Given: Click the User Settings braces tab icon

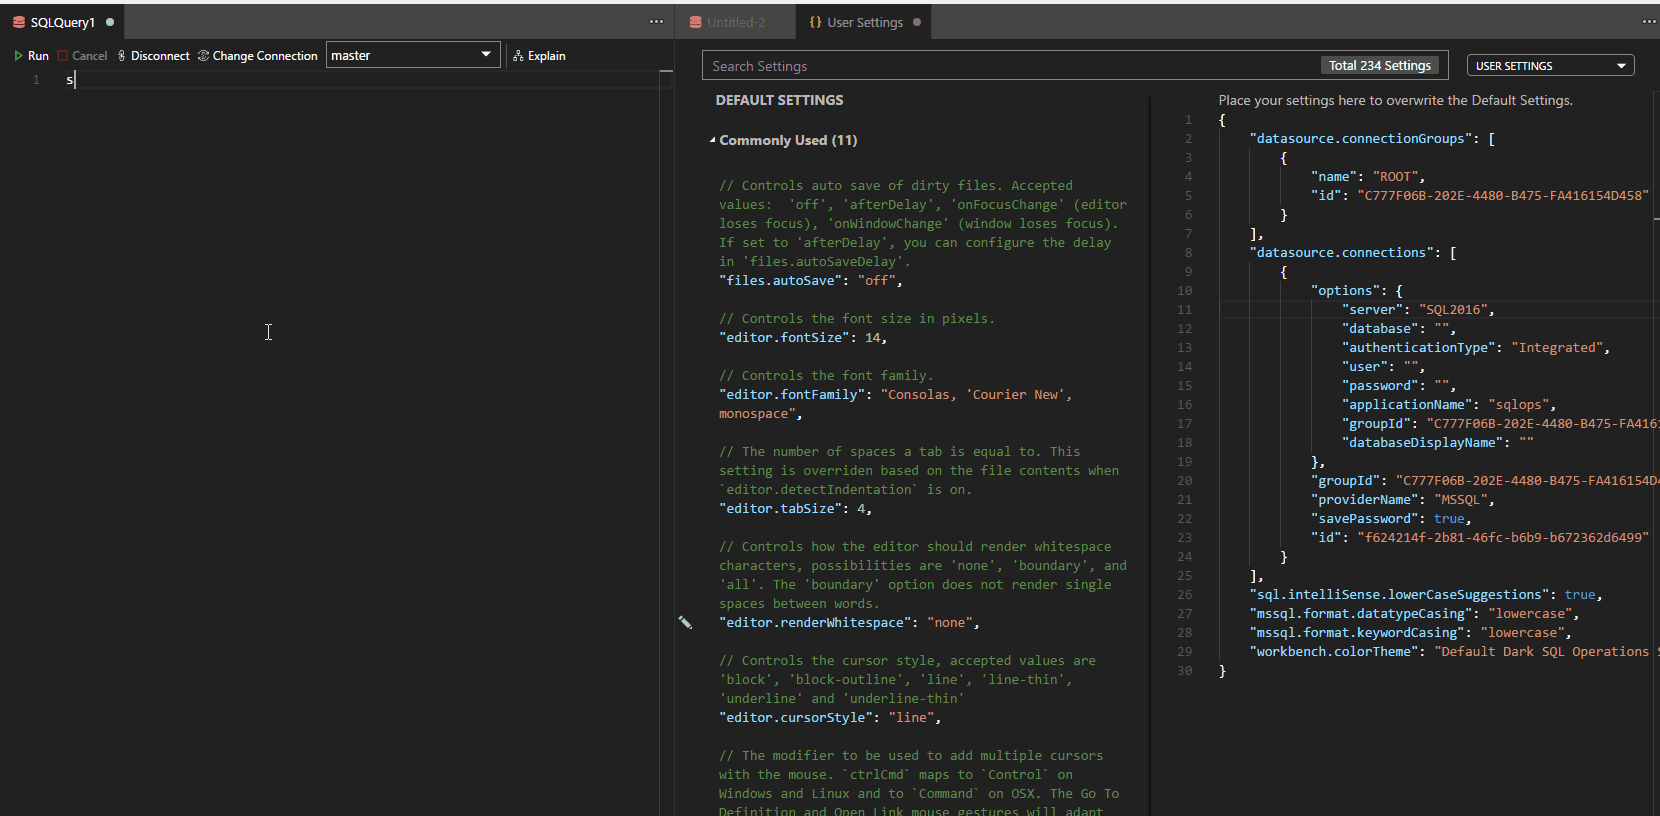Looking at the screenshot, I should (815, 22).
